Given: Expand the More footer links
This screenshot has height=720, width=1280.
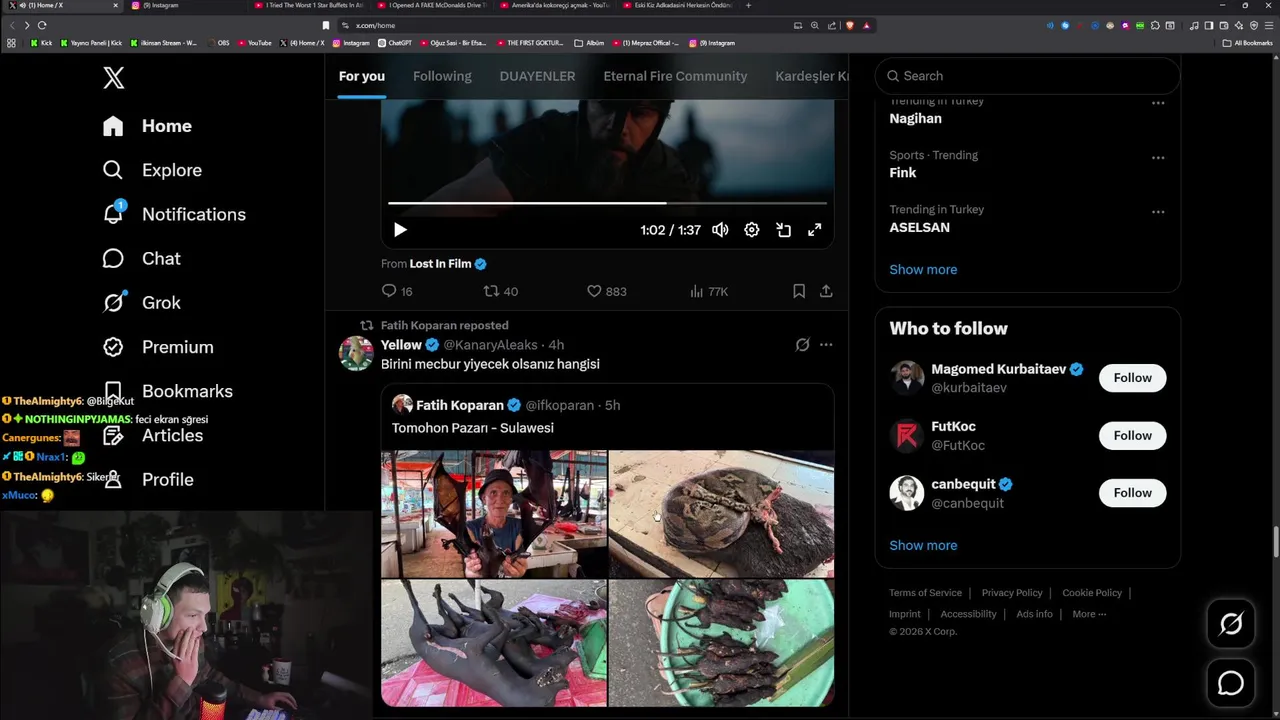Looking at the screenshot, I should pos(1089,614).
